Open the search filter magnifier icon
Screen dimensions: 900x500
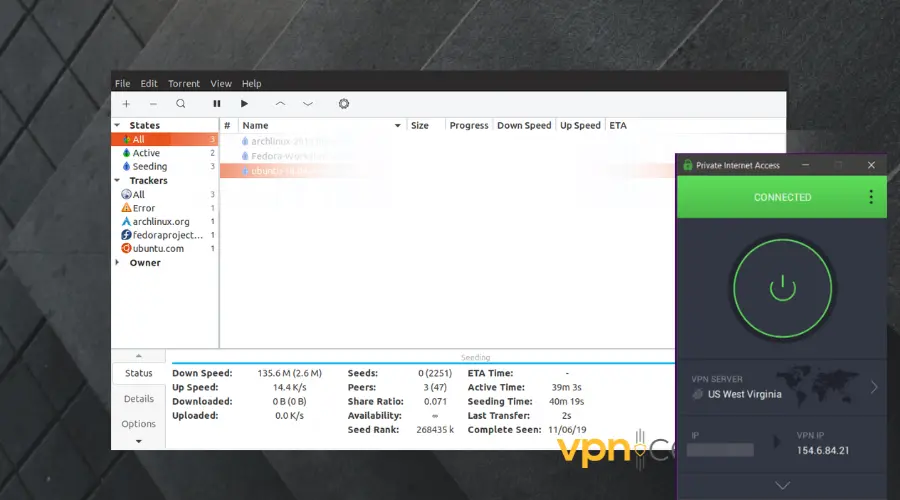pos(181,104)
